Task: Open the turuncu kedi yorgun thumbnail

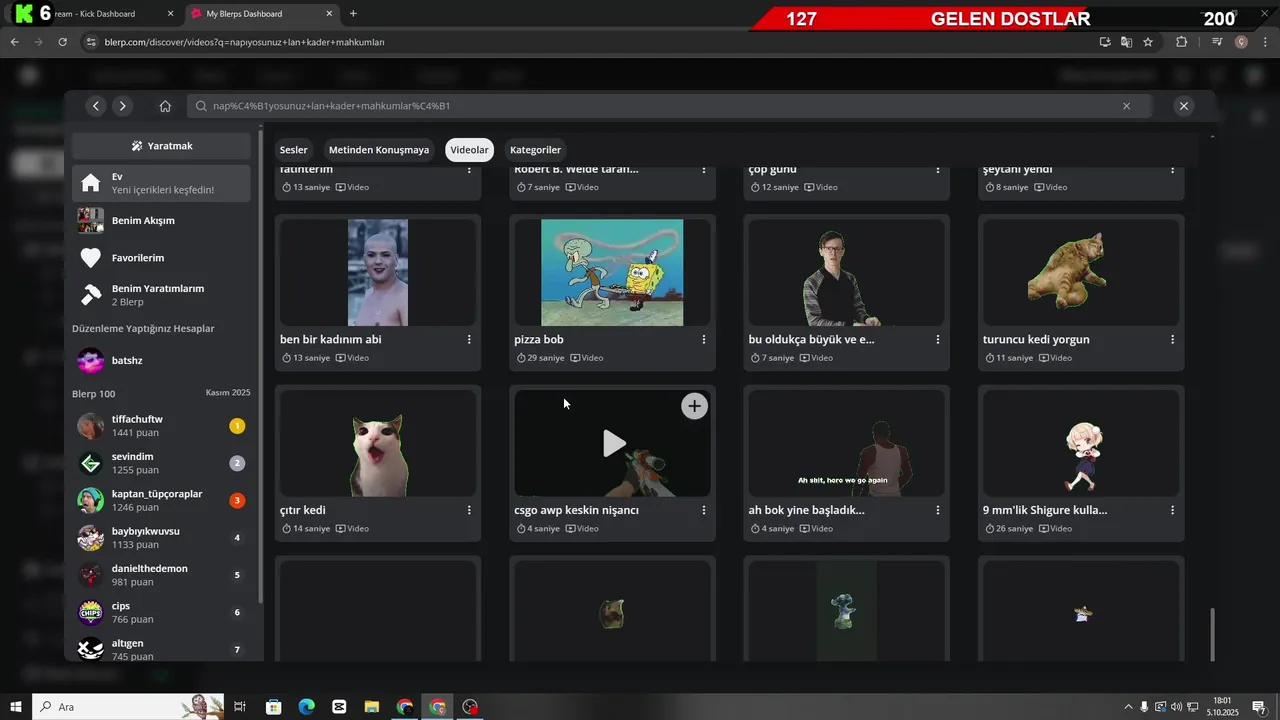Action: click(x=1081, y=273)
